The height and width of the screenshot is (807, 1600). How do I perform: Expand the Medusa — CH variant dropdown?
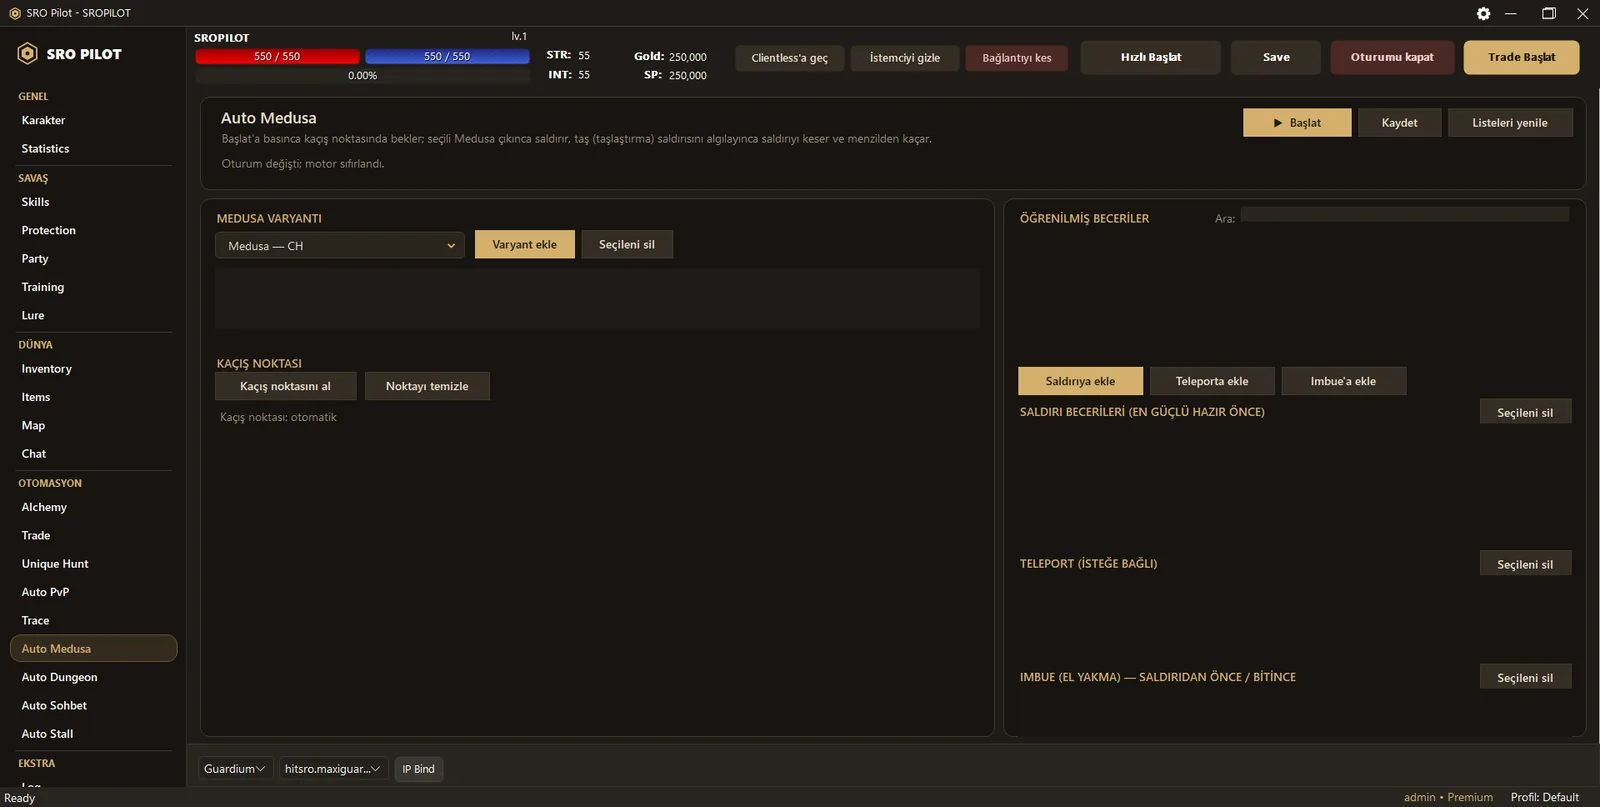(340, 246)
